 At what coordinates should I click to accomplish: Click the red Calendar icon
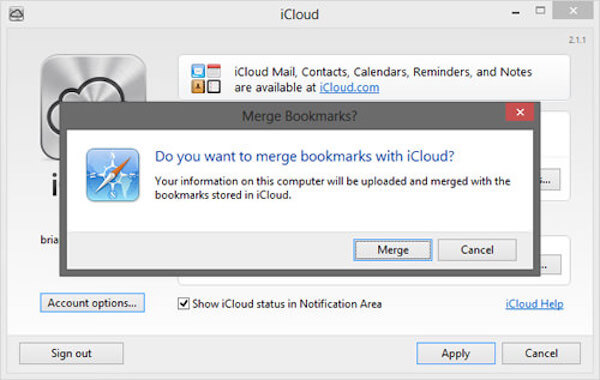[x=214, y=71]
